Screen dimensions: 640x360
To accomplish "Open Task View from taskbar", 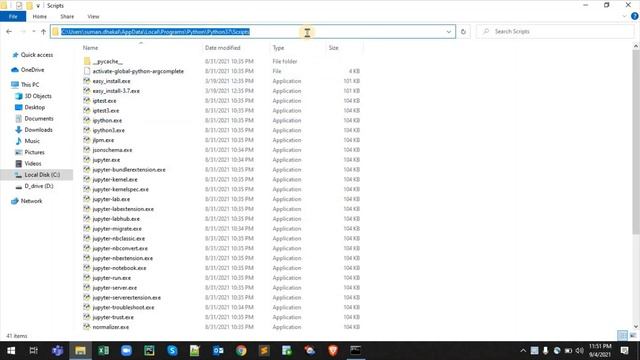I will [34, 350].
